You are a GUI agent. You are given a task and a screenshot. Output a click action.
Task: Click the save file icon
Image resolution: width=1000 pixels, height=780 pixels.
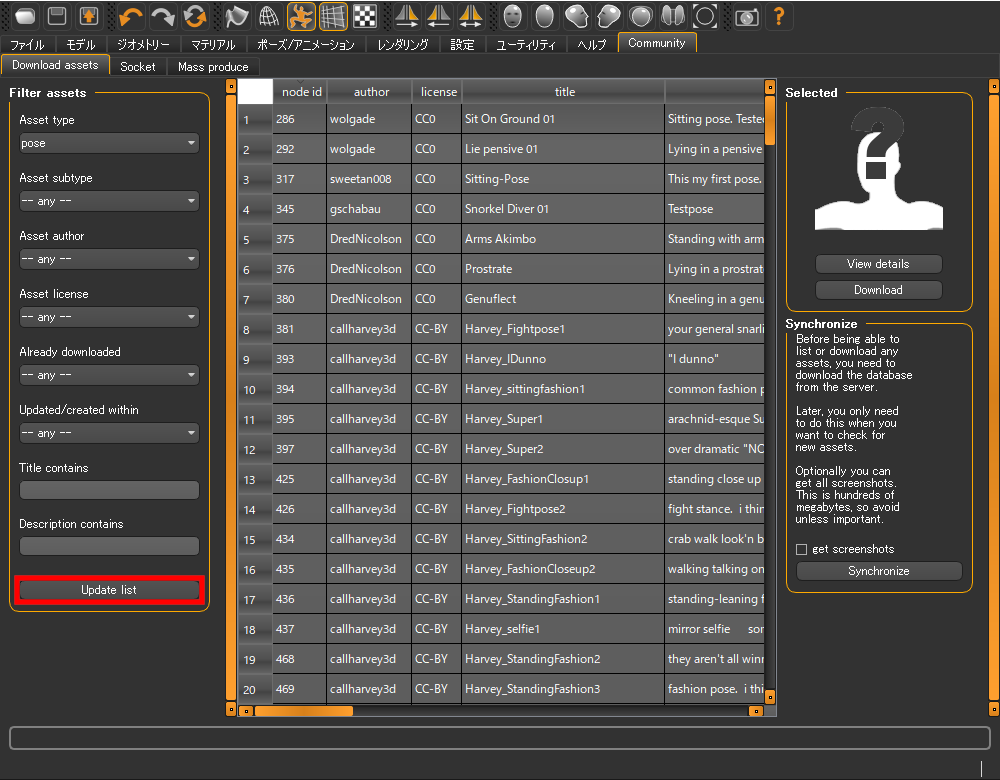(57, 16)
